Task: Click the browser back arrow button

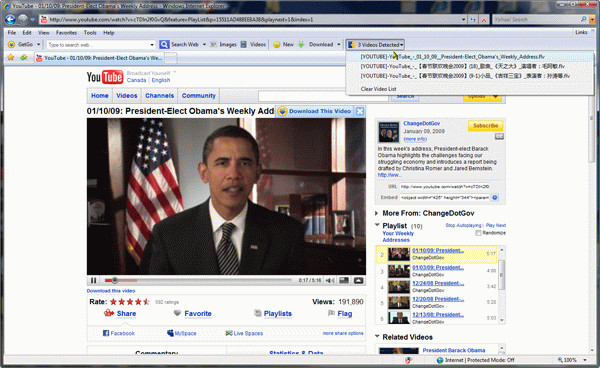Action: [x=10, y=19]
